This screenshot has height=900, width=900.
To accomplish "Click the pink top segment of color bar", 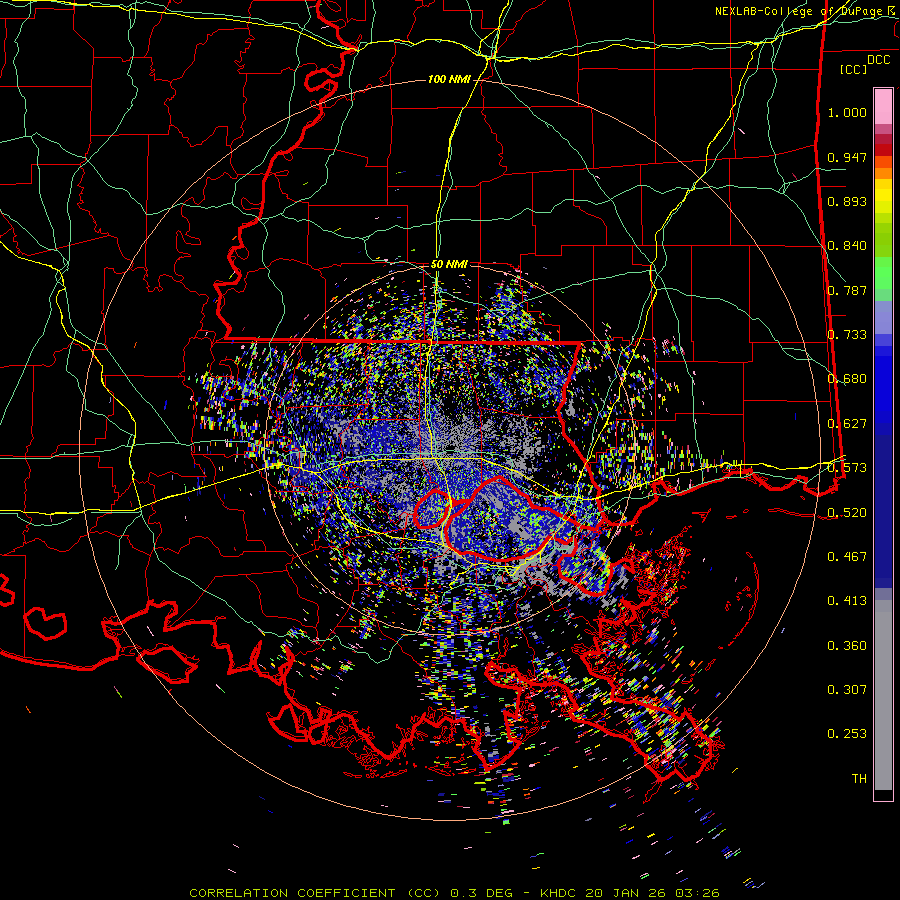I will 883,106.
